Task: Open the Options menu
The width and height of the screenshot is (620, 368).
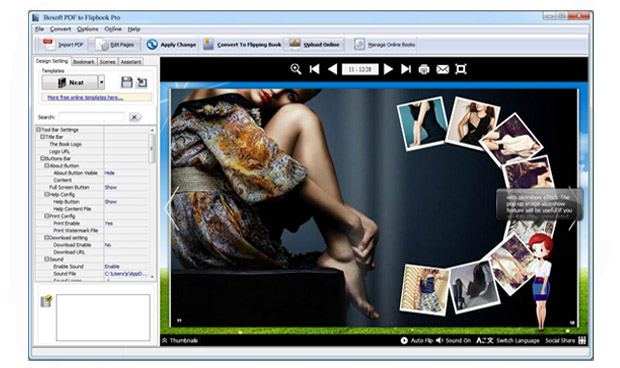Action: pos(87,29)
